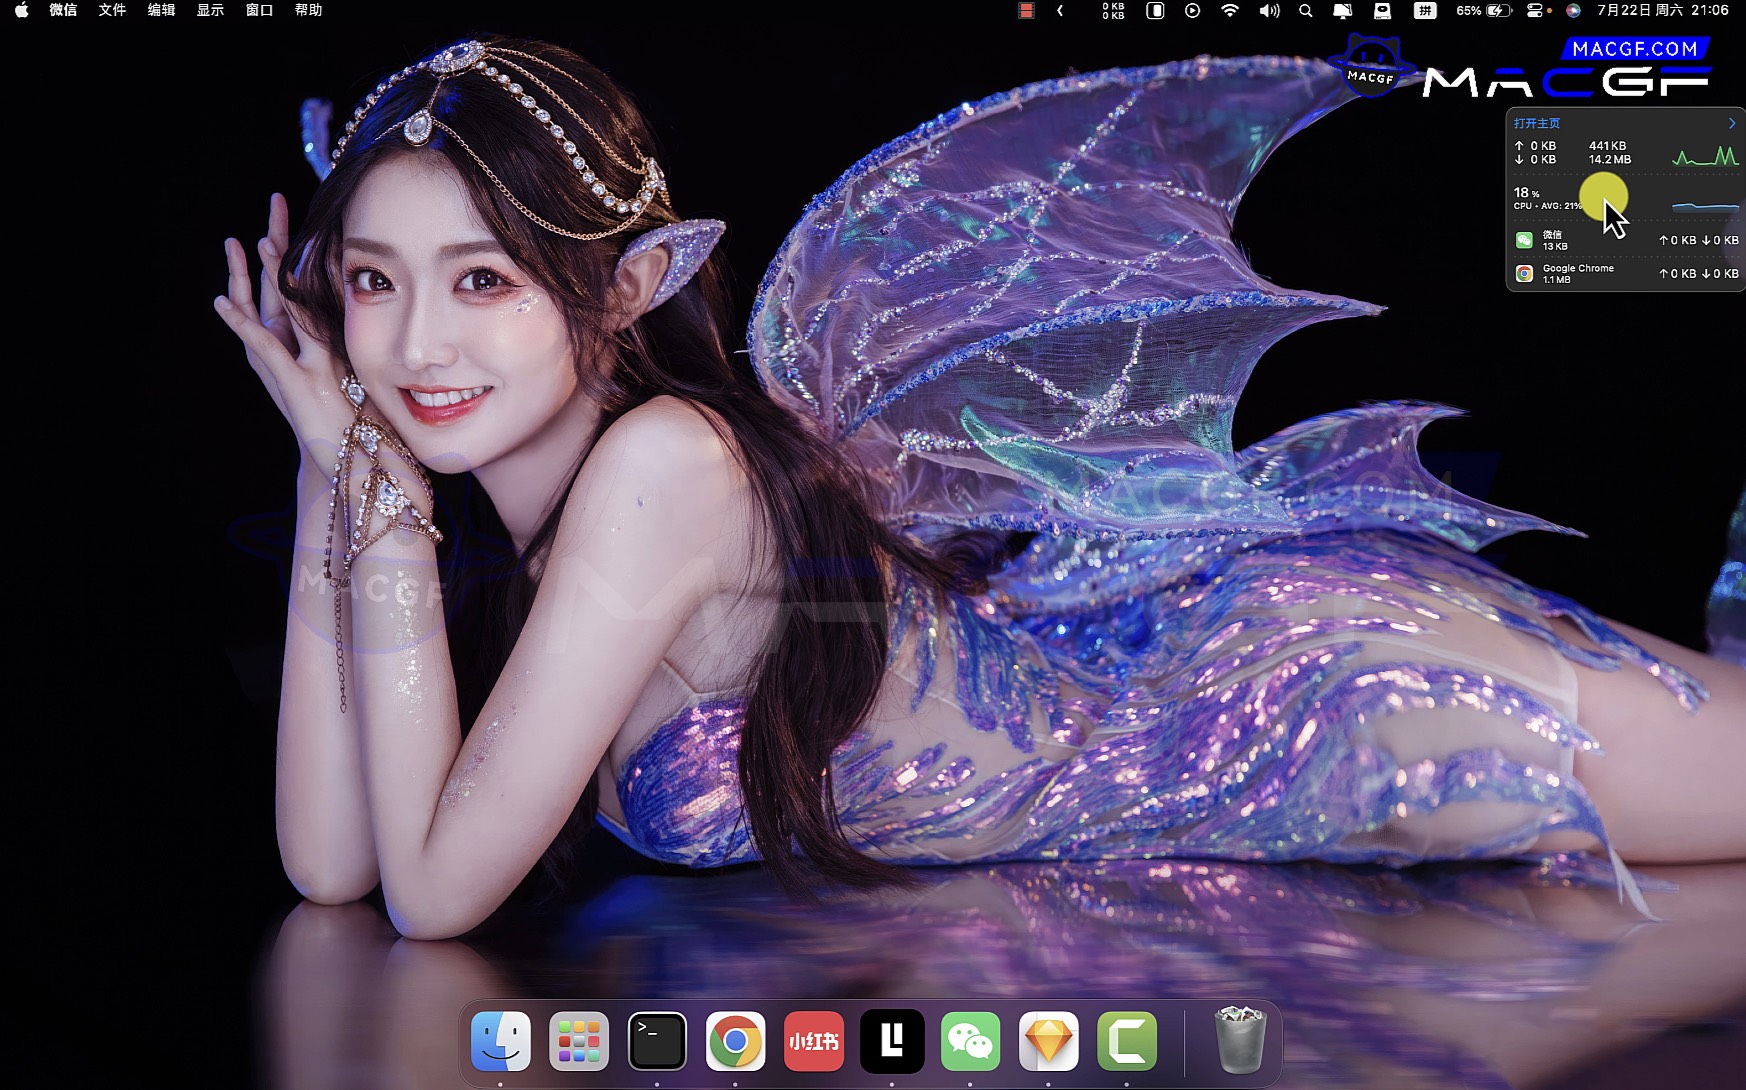Open the Apple menu

(21, 10)
